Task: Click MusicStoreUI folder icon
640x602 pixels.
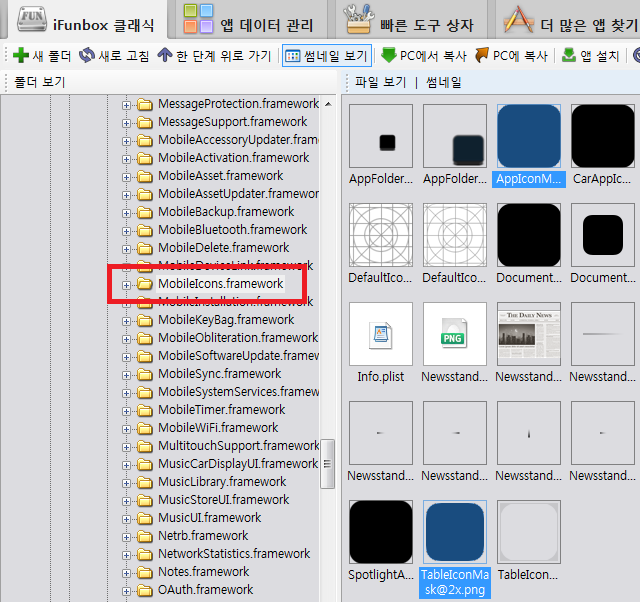Action: [x=144, y=500]
